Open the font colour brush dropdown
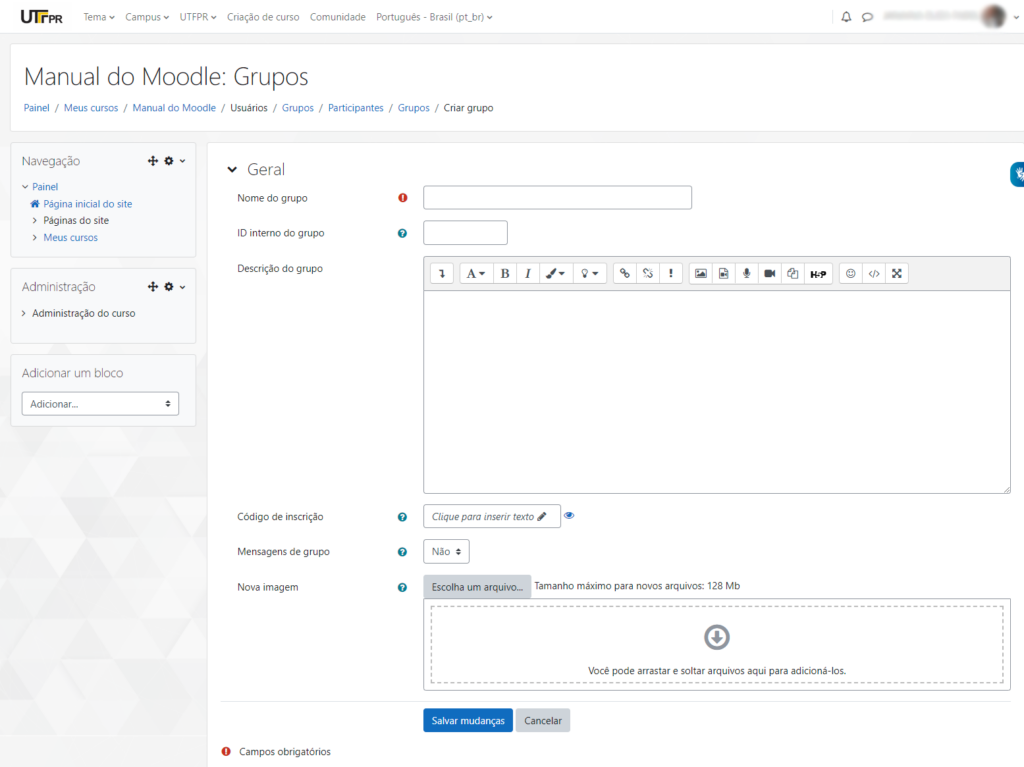The image size is (1024, 767). (555, 274)
